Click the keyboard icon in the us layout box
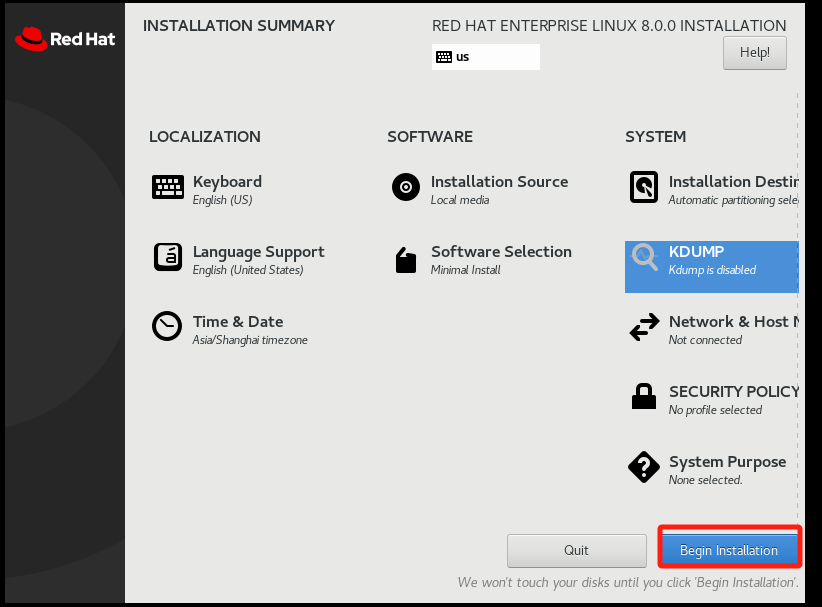 click(444, 57)
